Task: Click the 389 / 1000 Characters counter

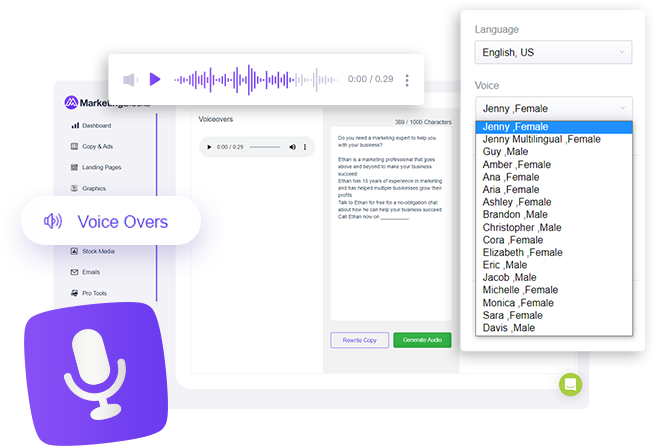Action: pos(423,122)
